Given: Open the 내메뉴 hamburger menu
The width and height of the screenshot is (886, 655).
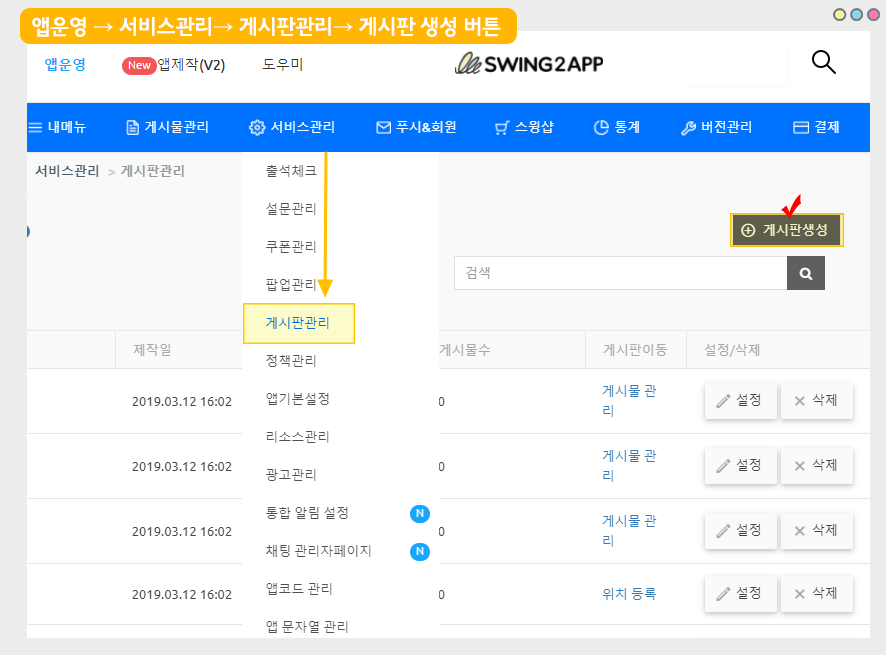Looking at the screenshot, I should pos(57,127).
